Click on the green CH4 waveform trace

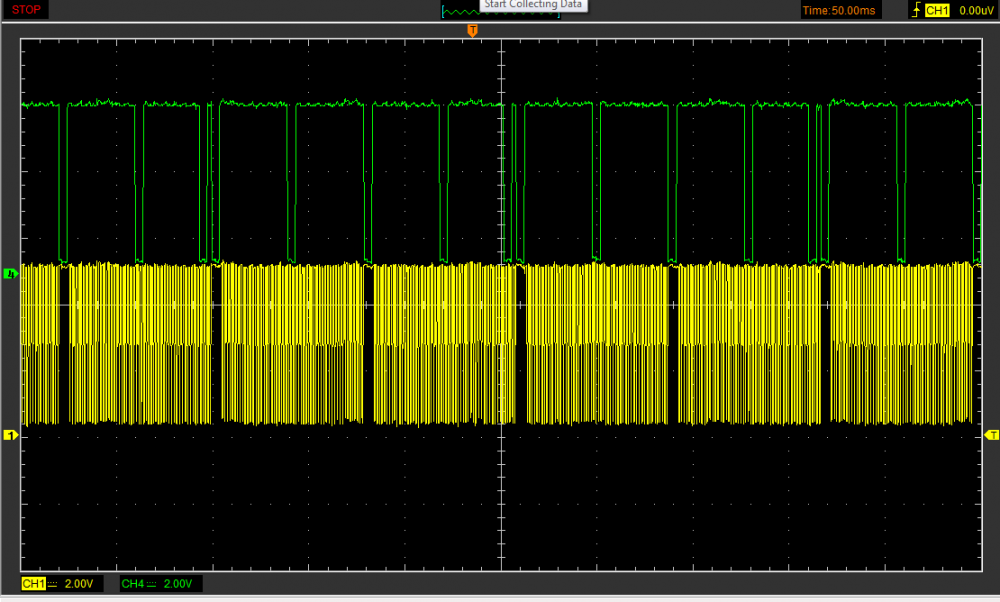pos(260,103)
